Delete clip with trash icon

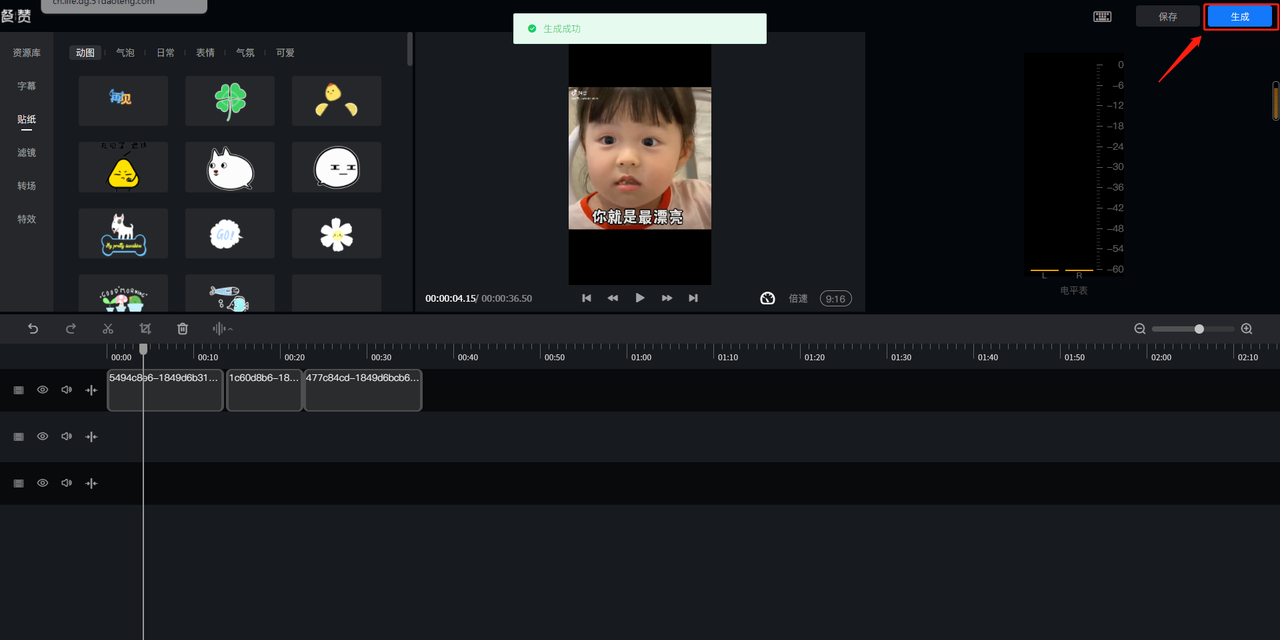pos(182,329)
